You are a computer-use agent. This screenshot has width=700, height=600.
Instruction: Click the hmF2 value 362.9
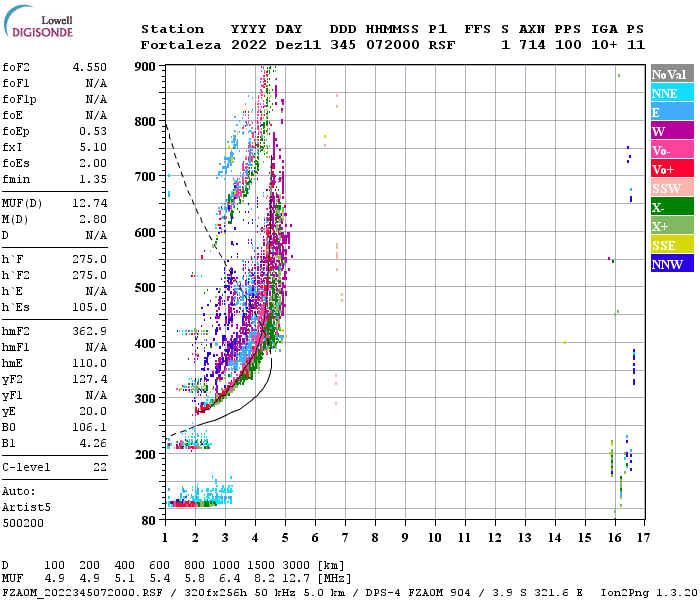pos(90,331)
